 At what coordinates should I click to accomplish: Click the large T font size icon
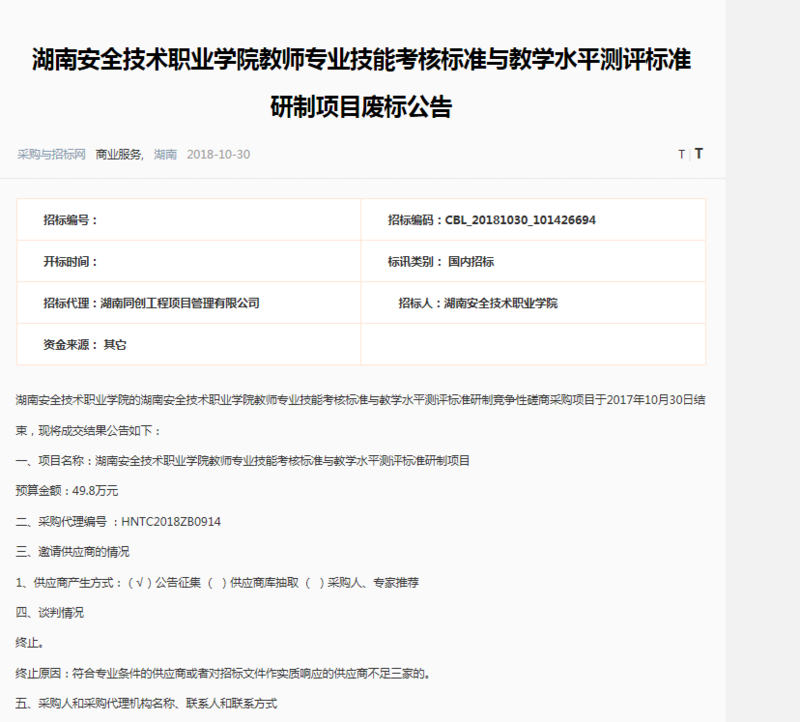pos(699,154)
